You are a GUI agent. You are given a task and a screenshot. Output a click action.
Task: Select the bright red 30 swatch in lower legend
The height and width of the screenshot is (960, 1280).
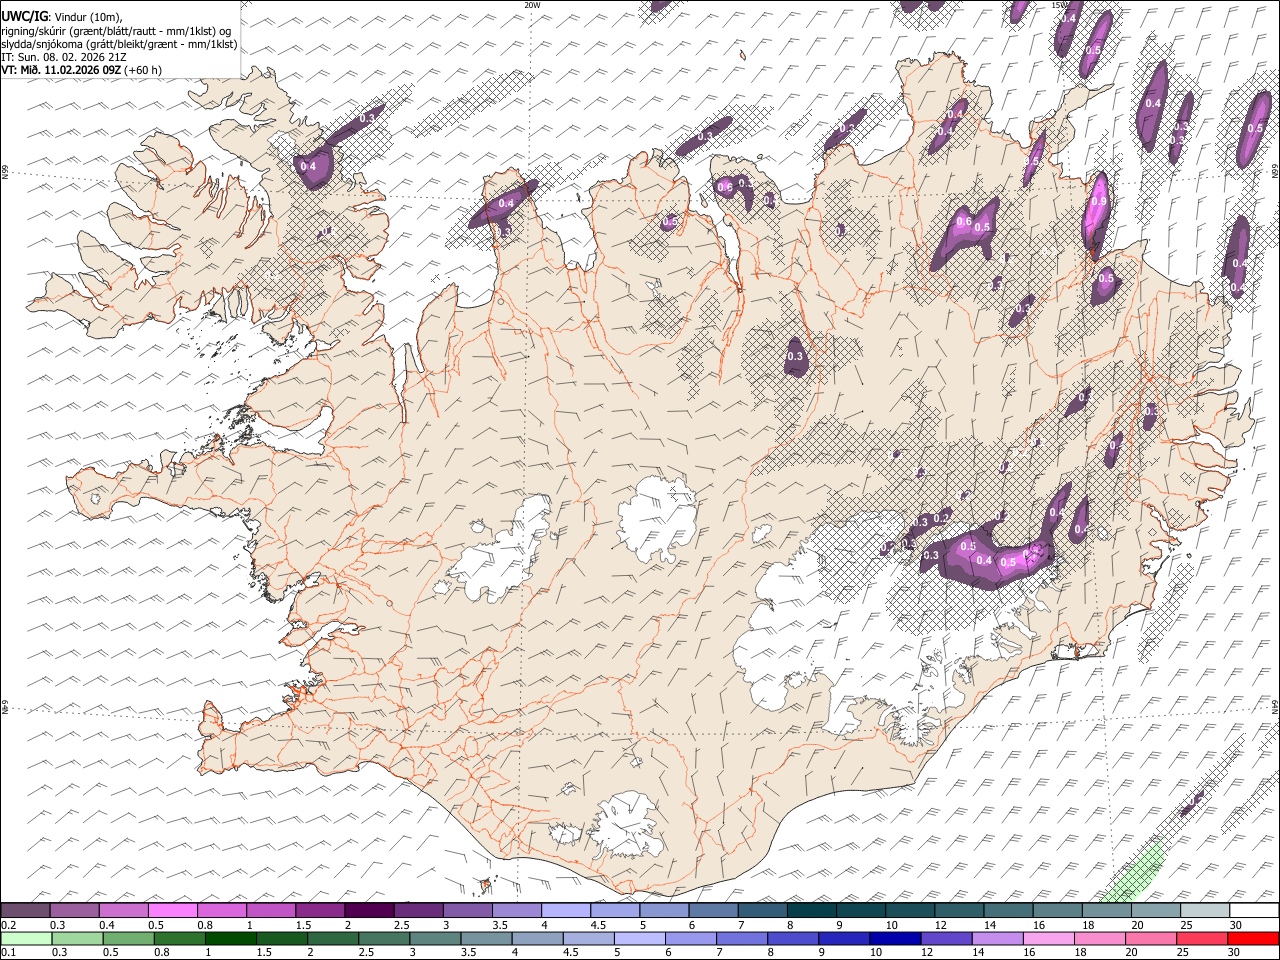coord(1254,938)
